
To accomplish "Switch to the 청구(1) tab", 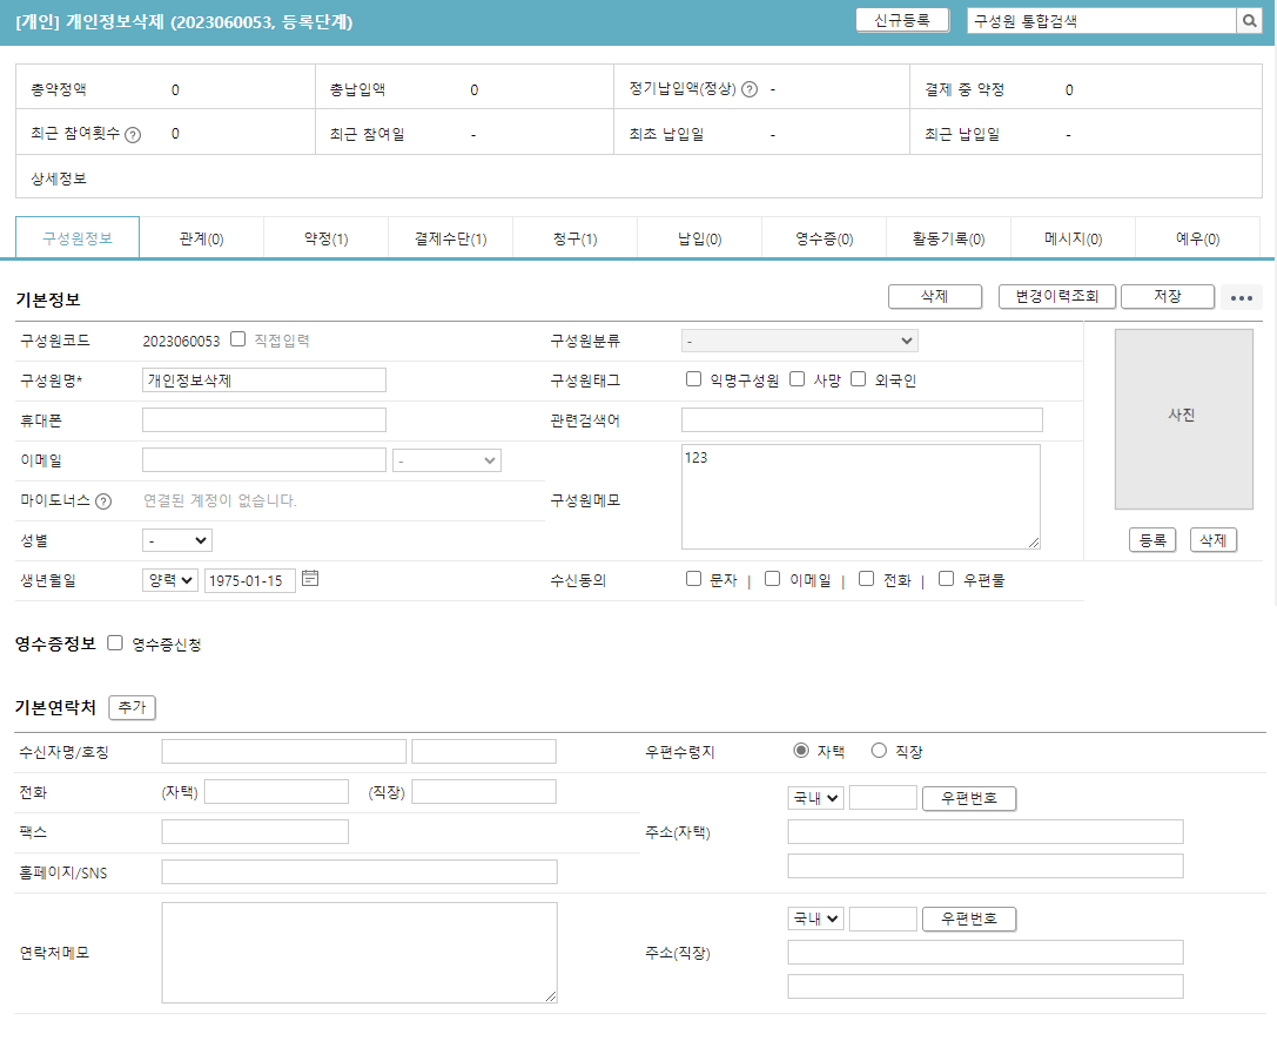I will tap(575, 238).
